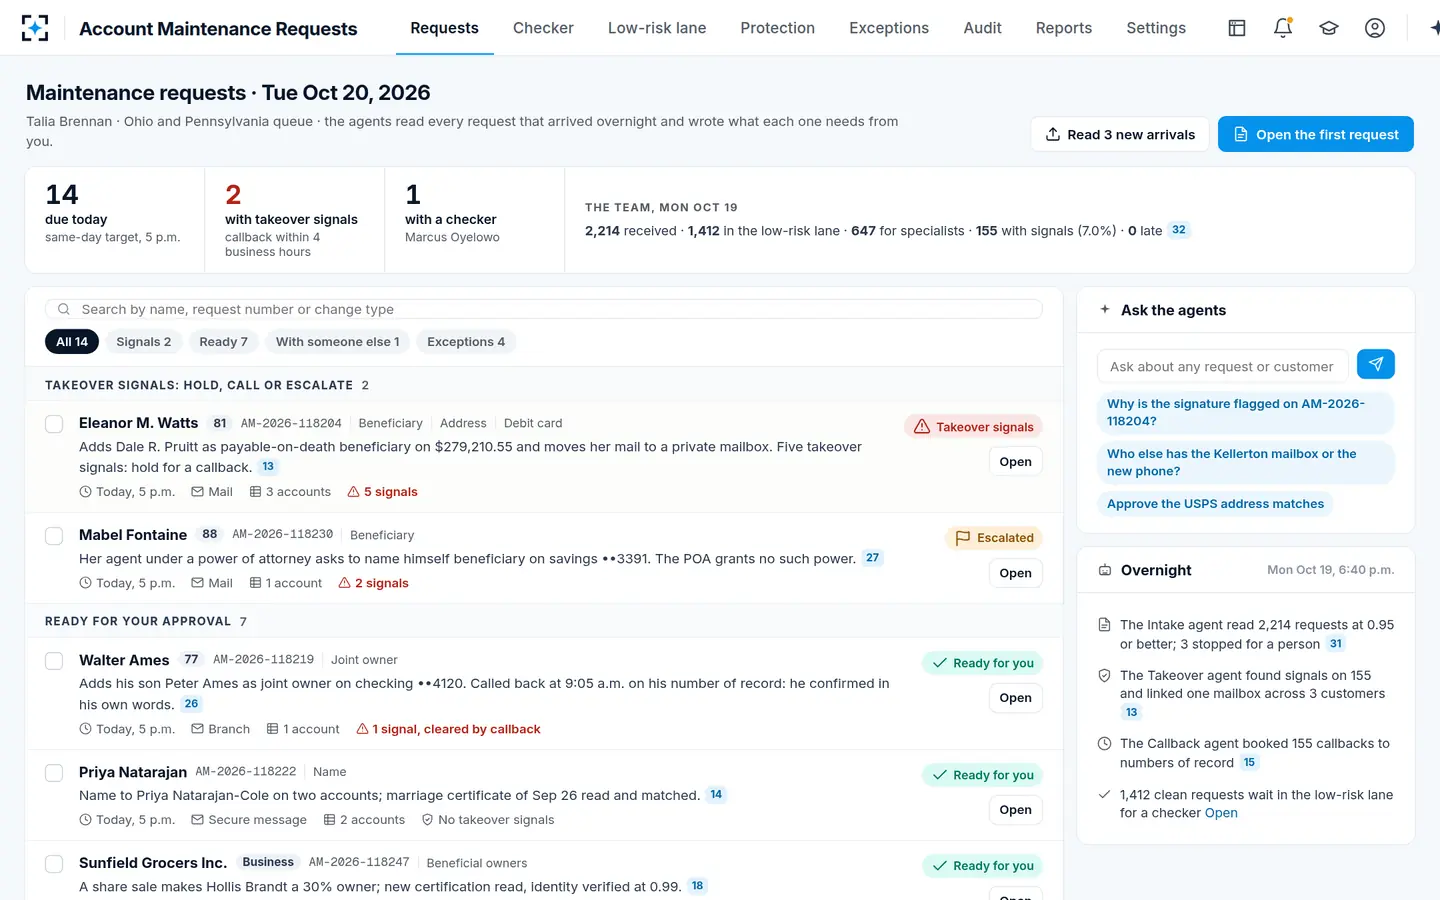Open the Audit tab
The width and height of the screenshot is (1440, 900).
click(982, 28)
